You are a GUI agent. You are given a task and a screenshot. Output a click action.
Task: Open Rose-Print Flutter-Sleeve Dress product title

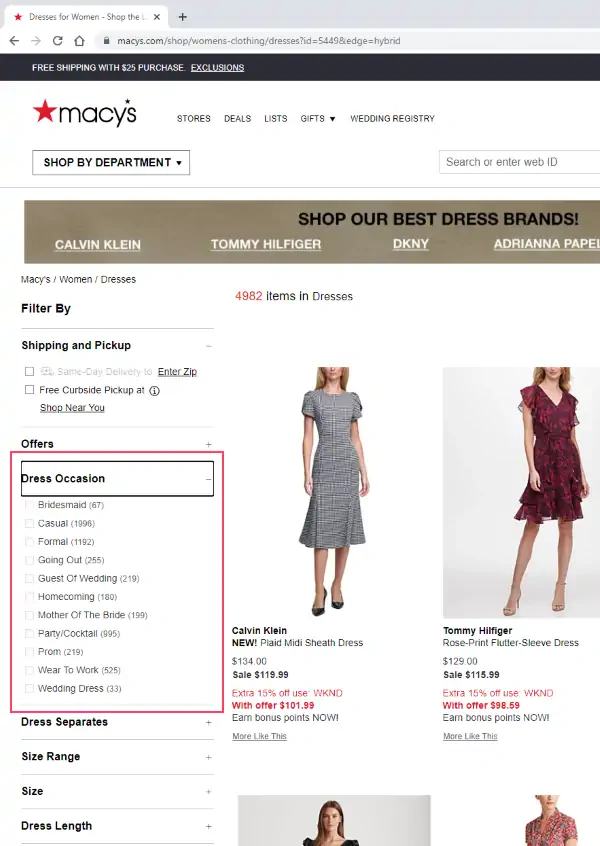(510, 643)
